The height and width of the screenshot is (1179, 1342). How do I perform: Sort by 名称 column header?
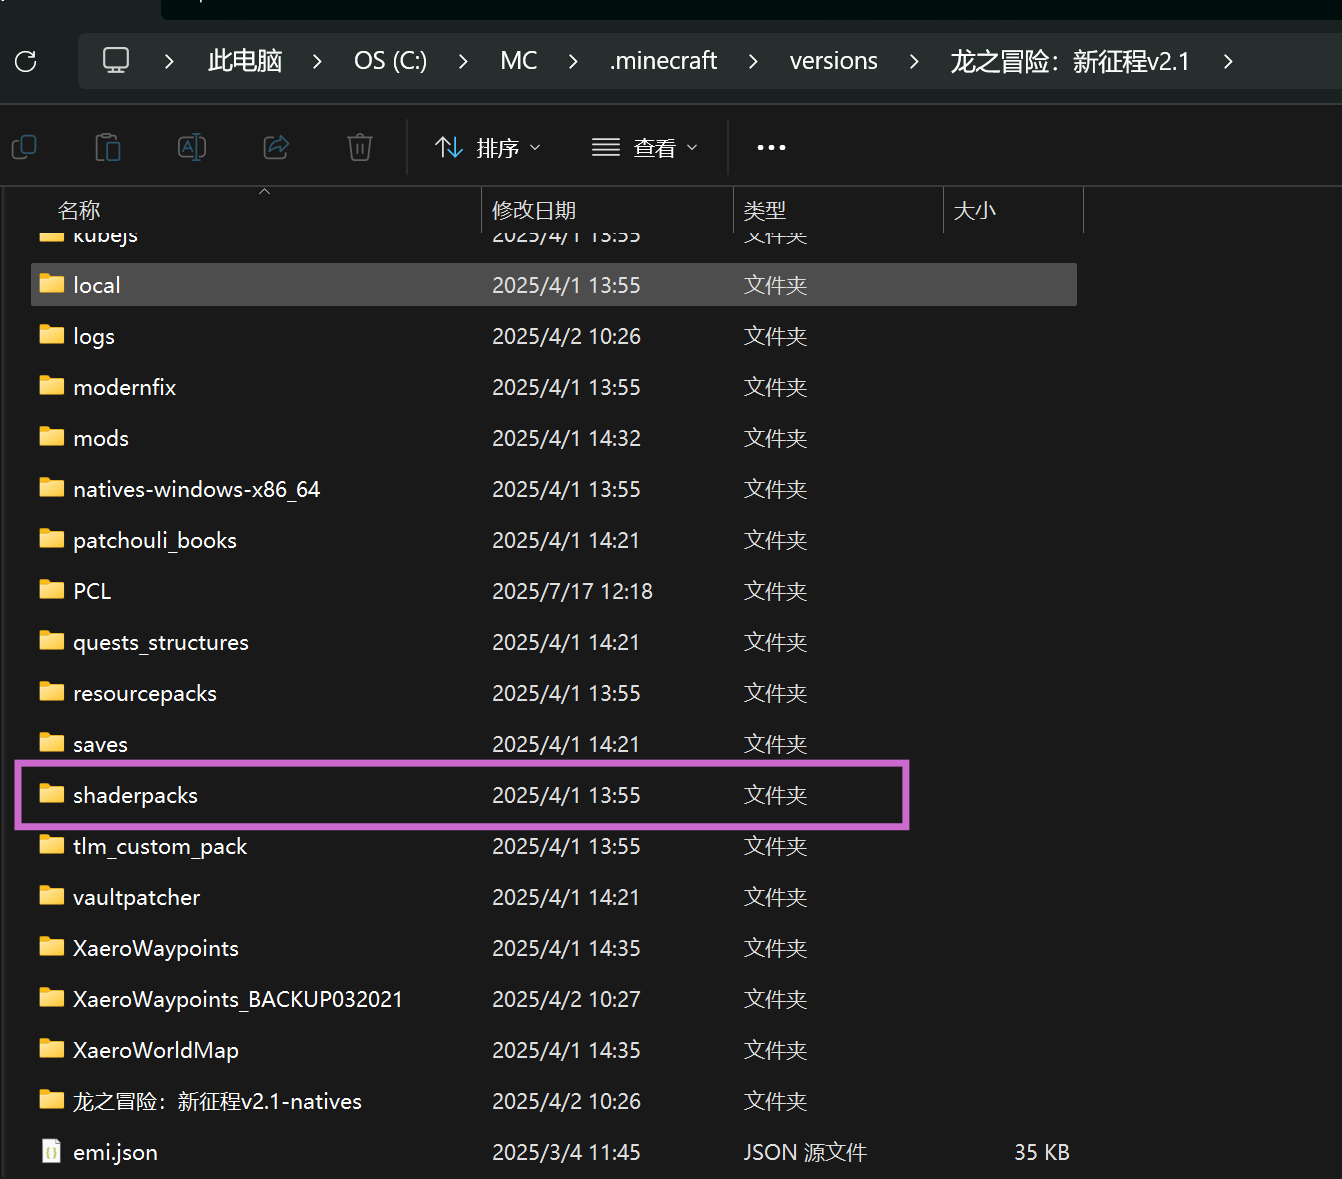pos(79,210)
